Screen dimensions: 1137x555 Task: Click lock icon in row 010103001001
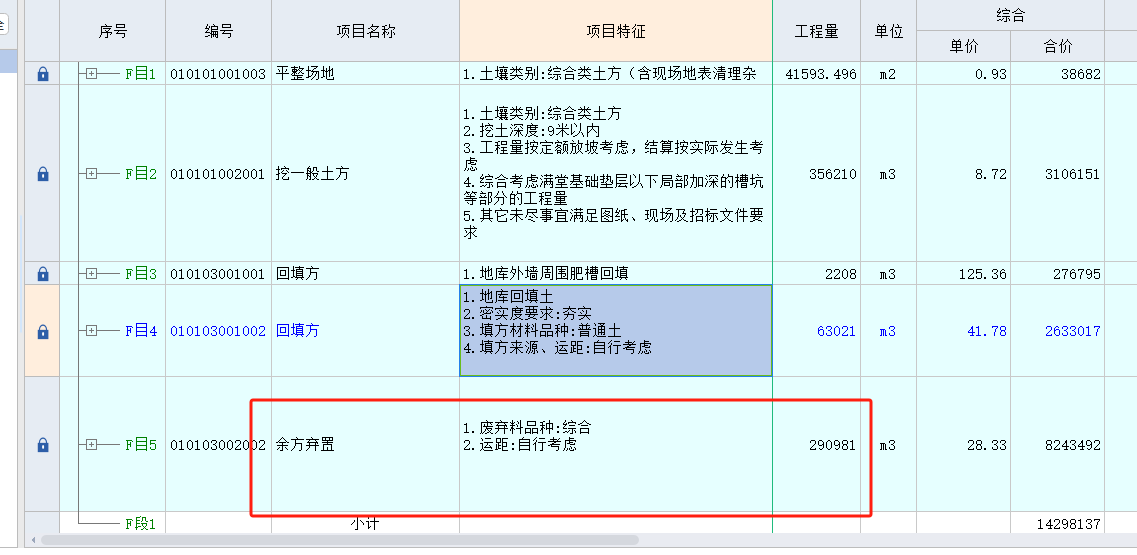42,274
